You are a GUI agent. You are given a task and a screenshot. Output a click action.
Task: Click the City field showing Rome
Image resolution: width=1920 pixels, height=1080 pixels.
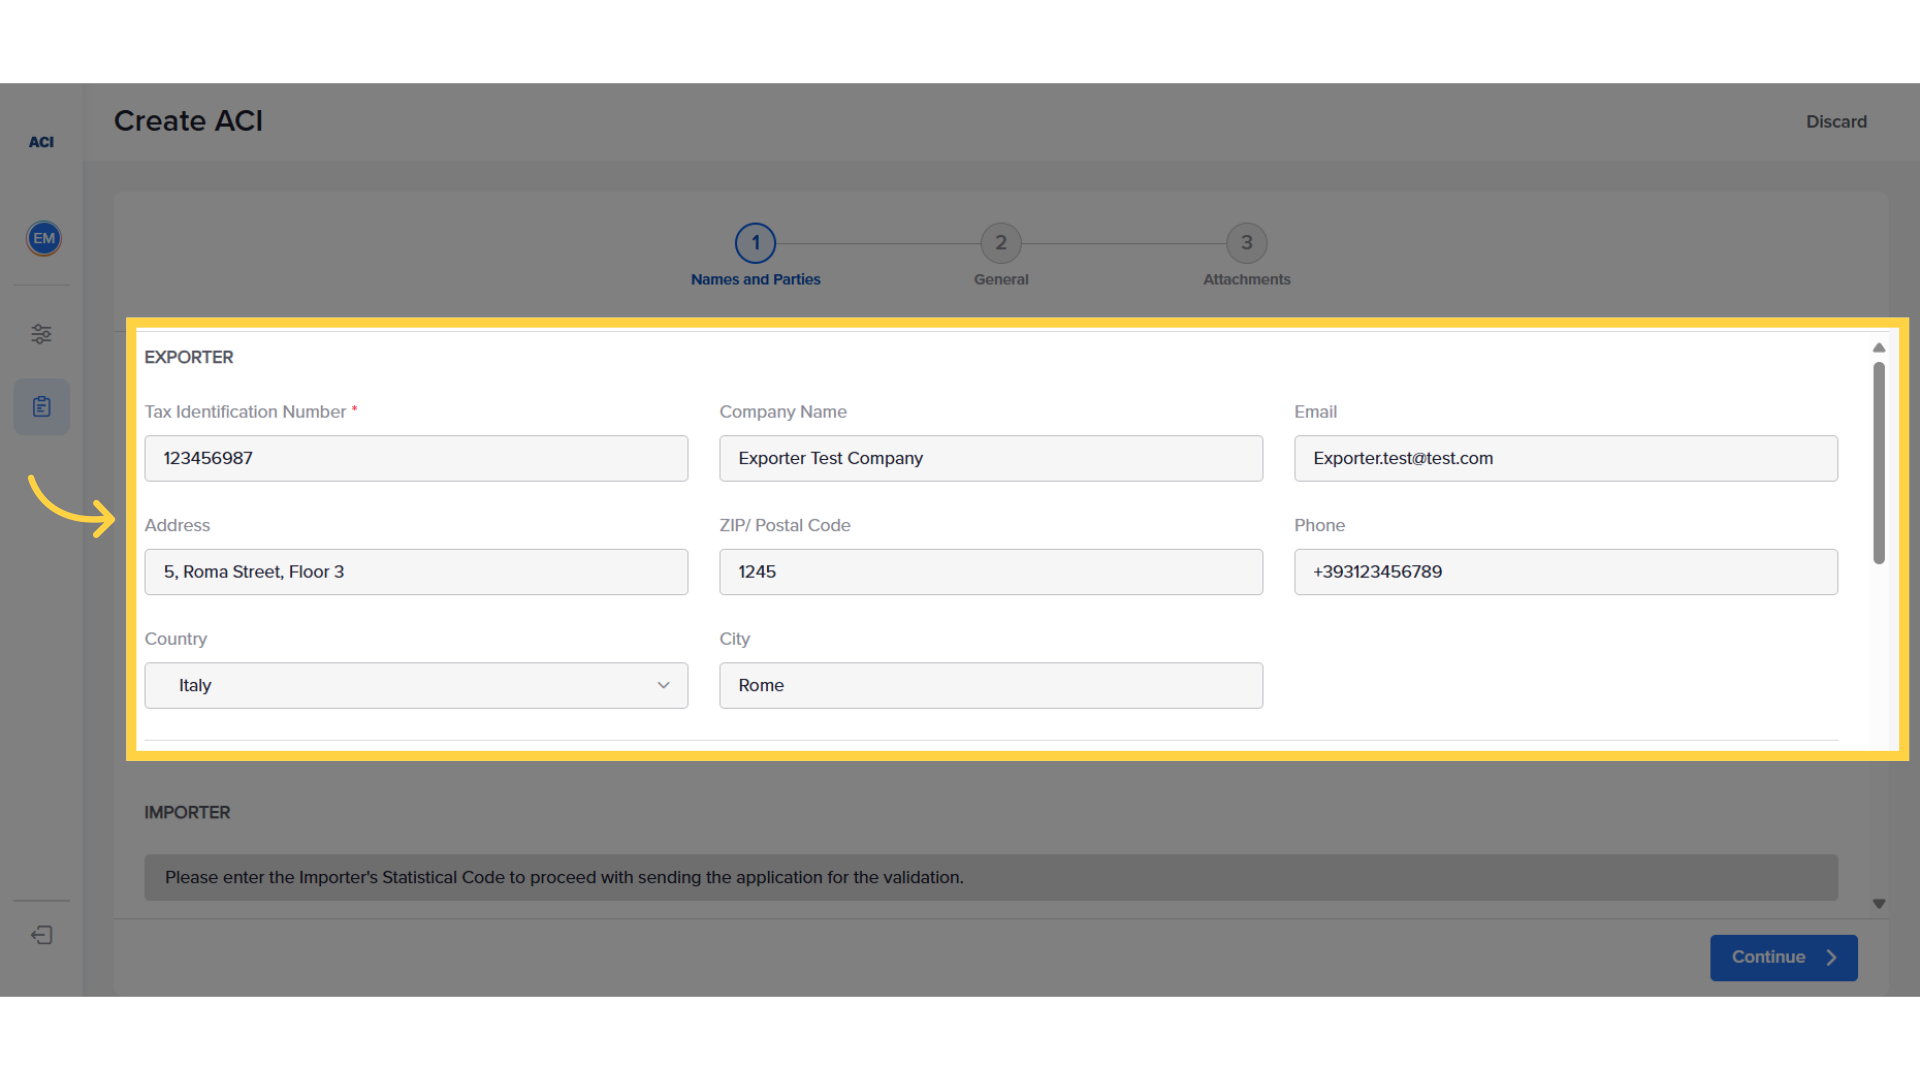coord(991,685)
